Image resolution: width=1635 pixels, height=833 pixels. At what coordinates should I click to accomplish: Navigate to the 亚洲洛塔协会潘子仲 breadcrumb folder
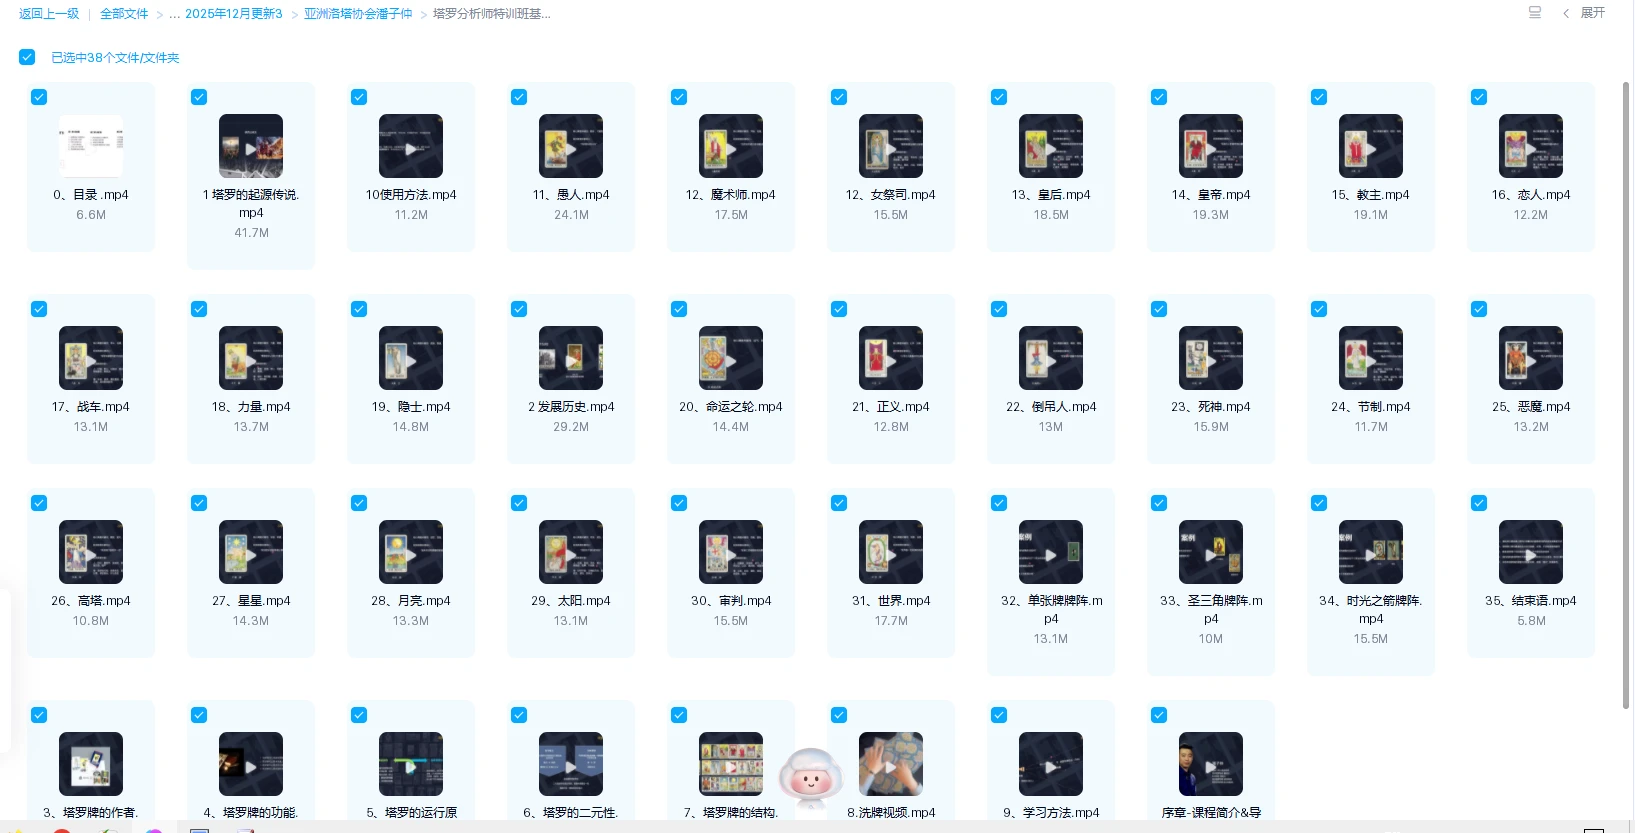point(358,14)
